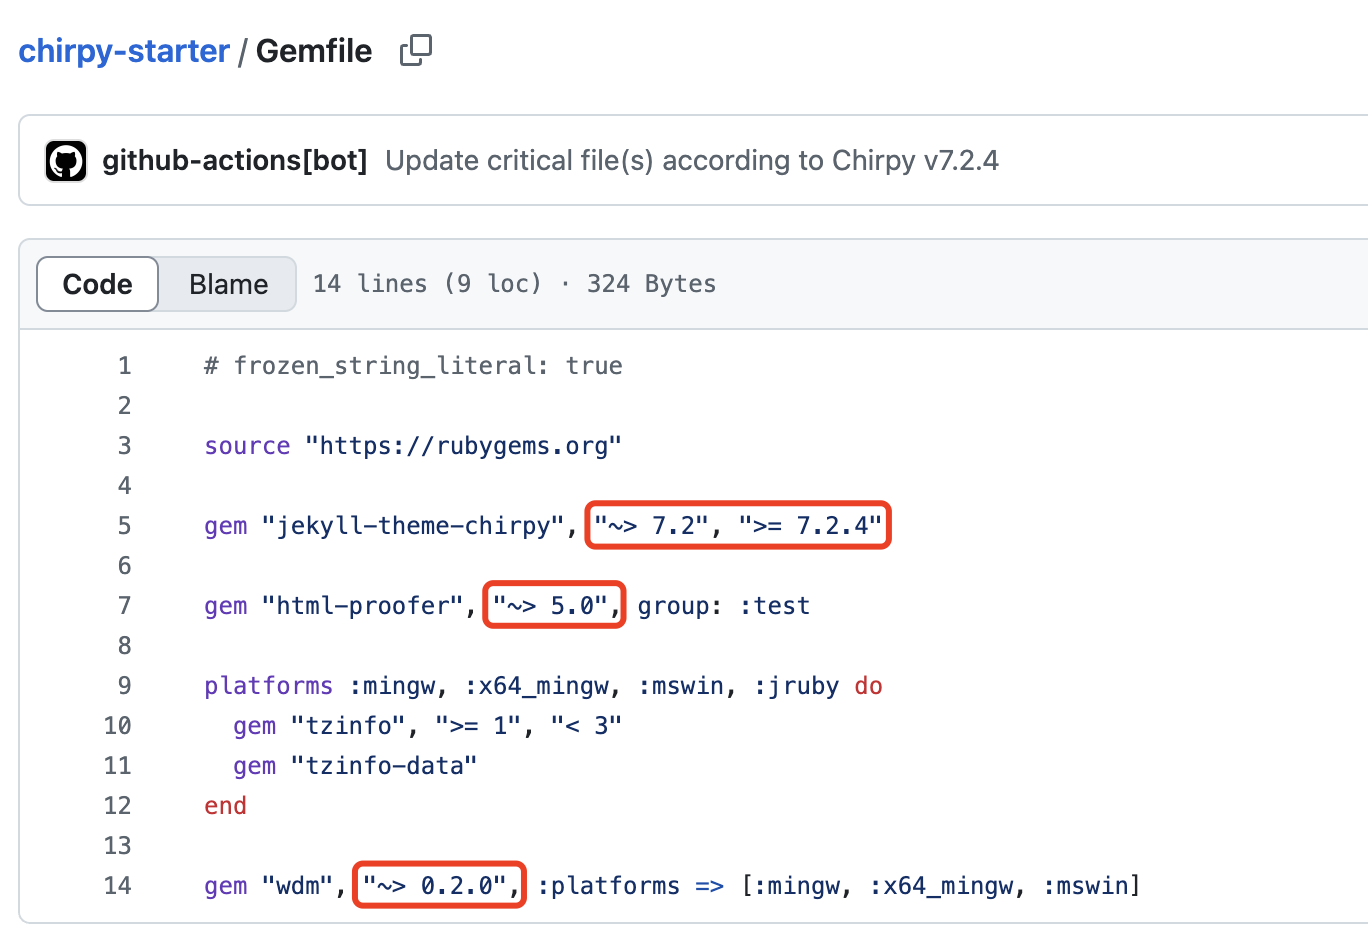Copy the file path using the copy icon

pos(415,50)
